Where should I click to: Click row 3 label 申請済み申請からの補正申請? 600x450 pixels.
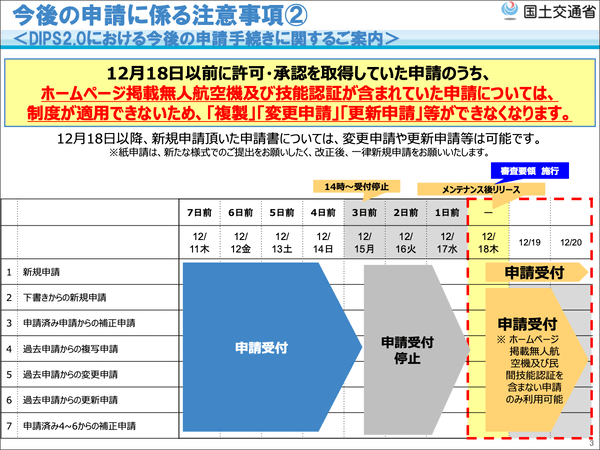pyautogui.click(x=79, y=323)
